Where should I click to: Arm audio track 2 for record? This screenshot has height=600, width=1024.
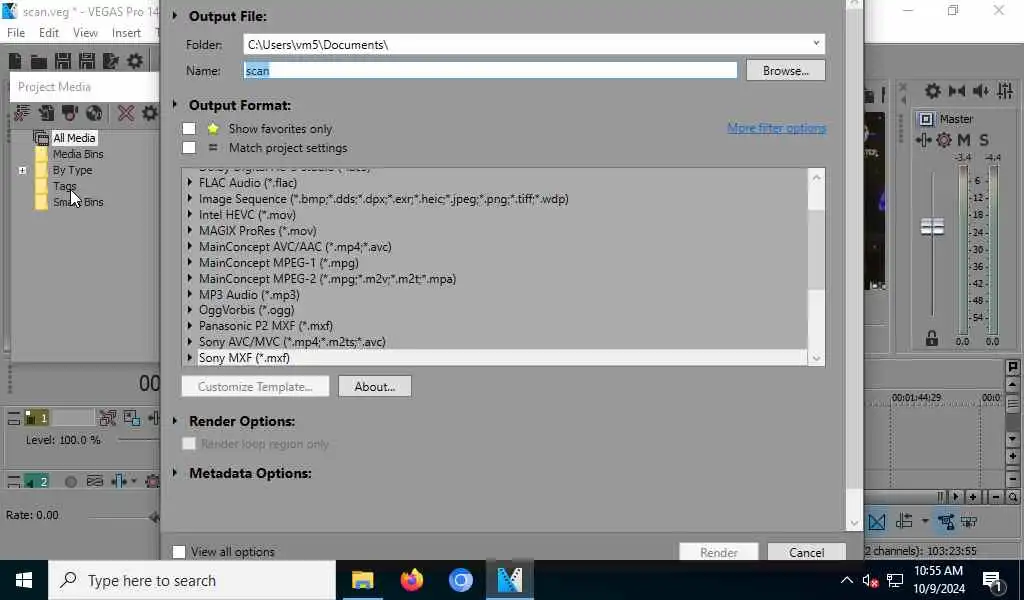click(71, 482)
